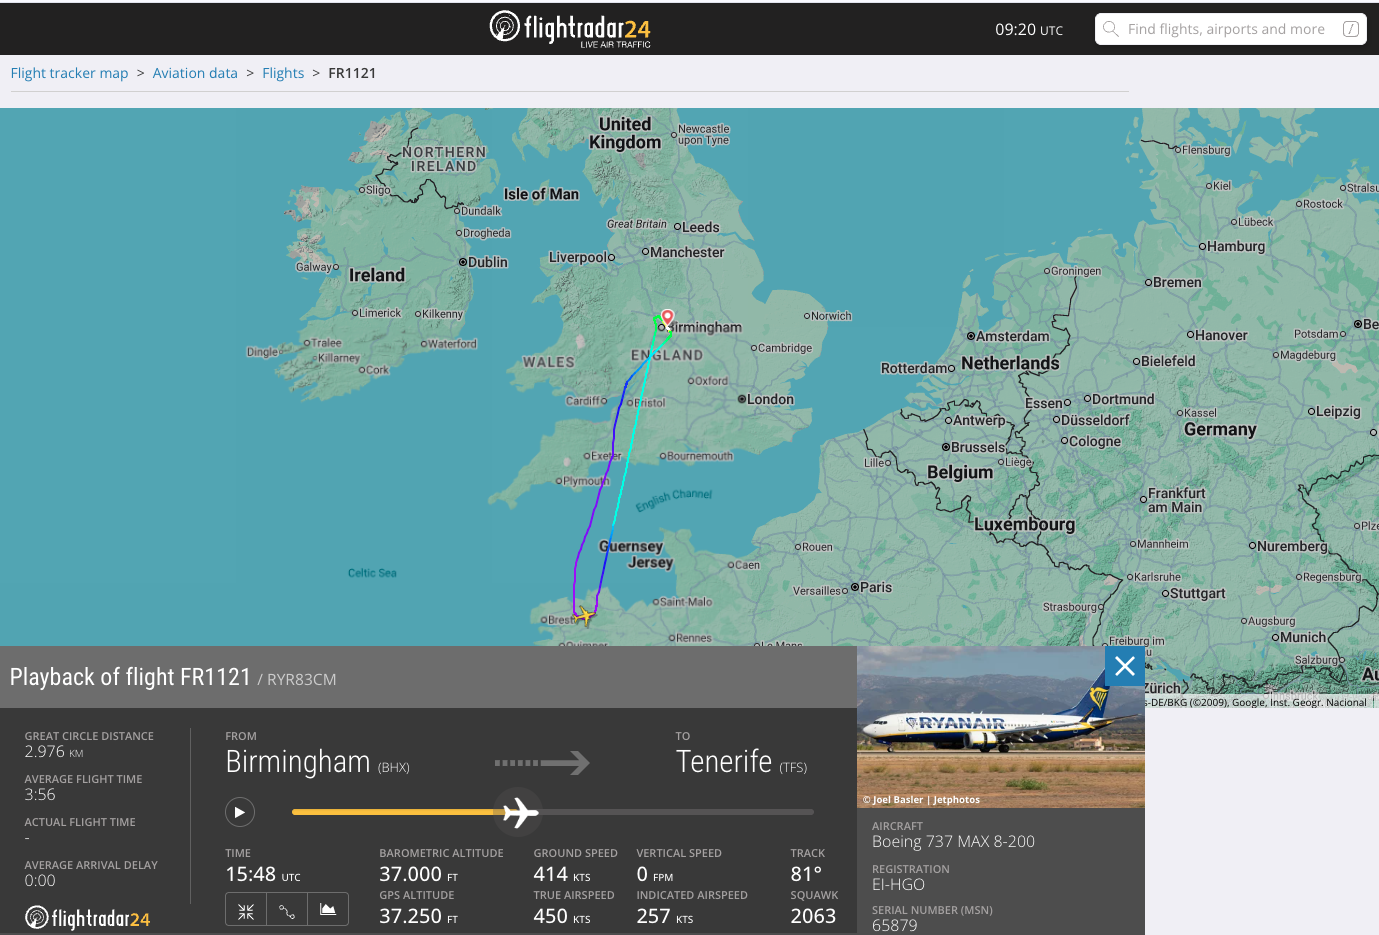The width and height of the screenshot is (1379, 935).
Task: Toggle the flight route path button
Action: (287, 910)
